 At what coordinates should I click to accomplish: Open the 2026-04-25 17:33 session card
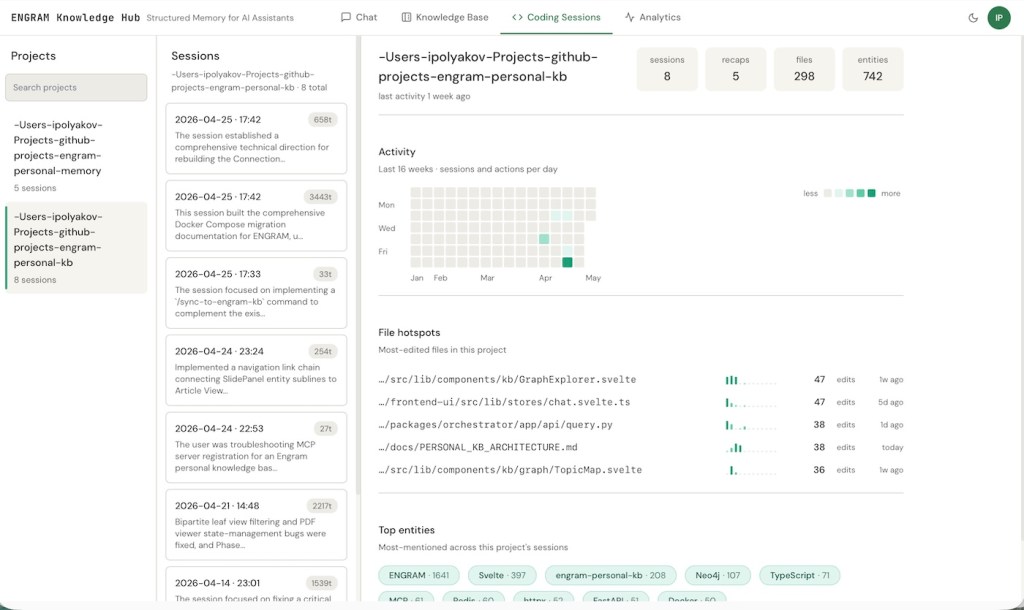[256, 293]
